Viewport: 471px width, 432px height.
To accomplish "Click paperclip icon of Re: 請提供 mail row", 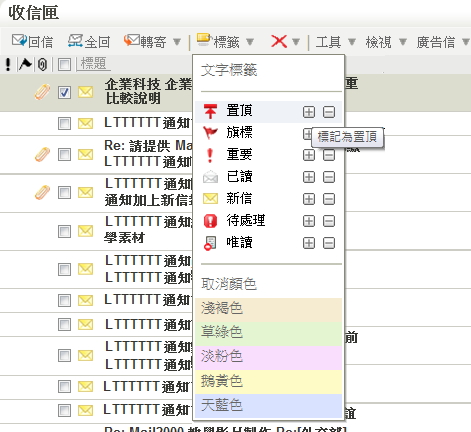I will 42,155.
